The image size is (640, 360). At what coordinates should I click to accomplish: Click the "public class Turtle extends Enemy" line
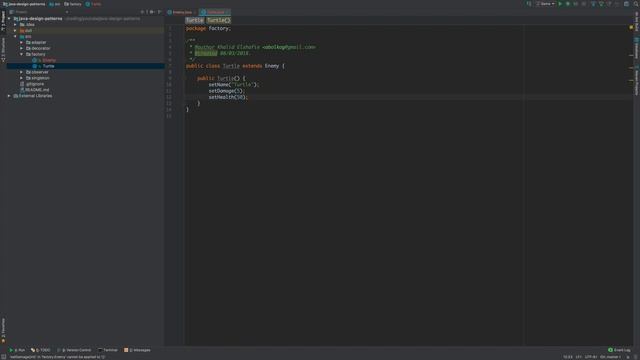[x=235, y=66]
